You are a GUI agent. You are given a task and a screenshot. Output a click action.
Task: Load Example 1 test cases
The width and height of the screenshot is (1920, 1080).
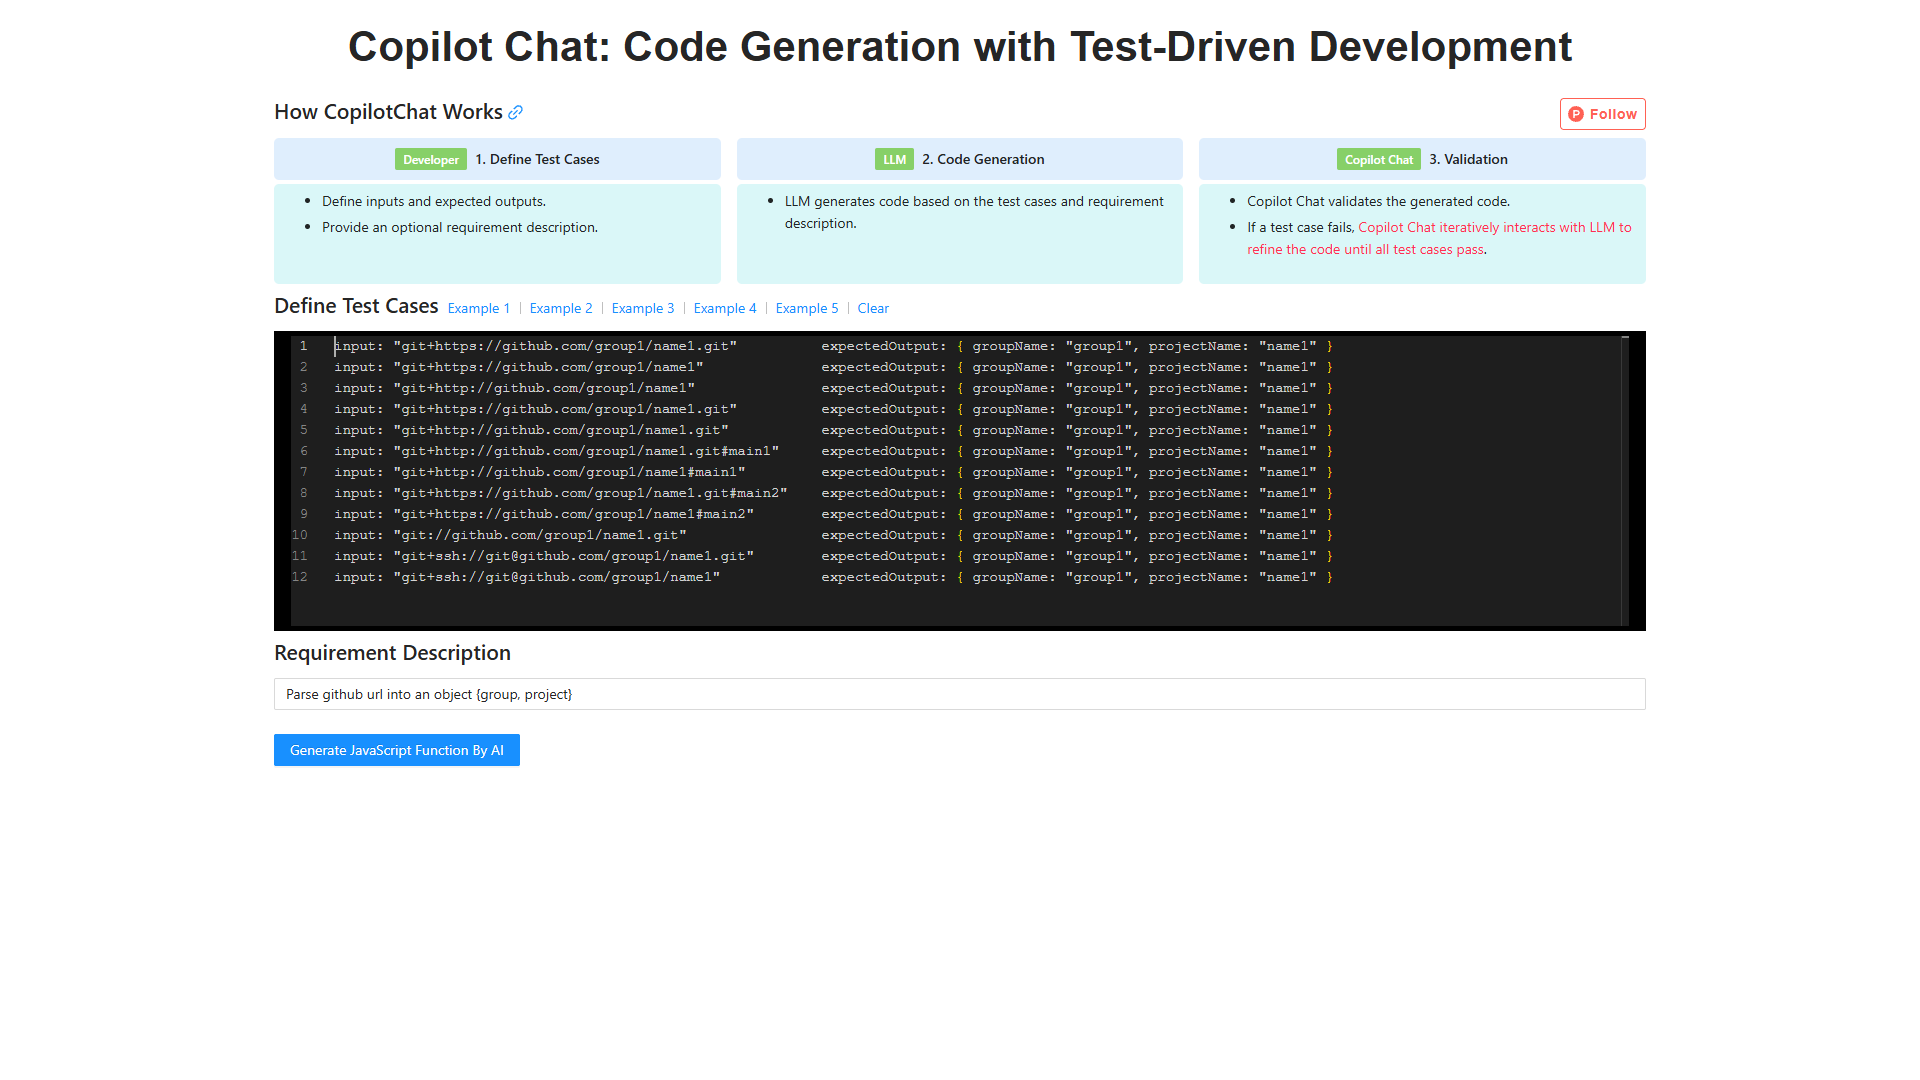click(479, 308)
